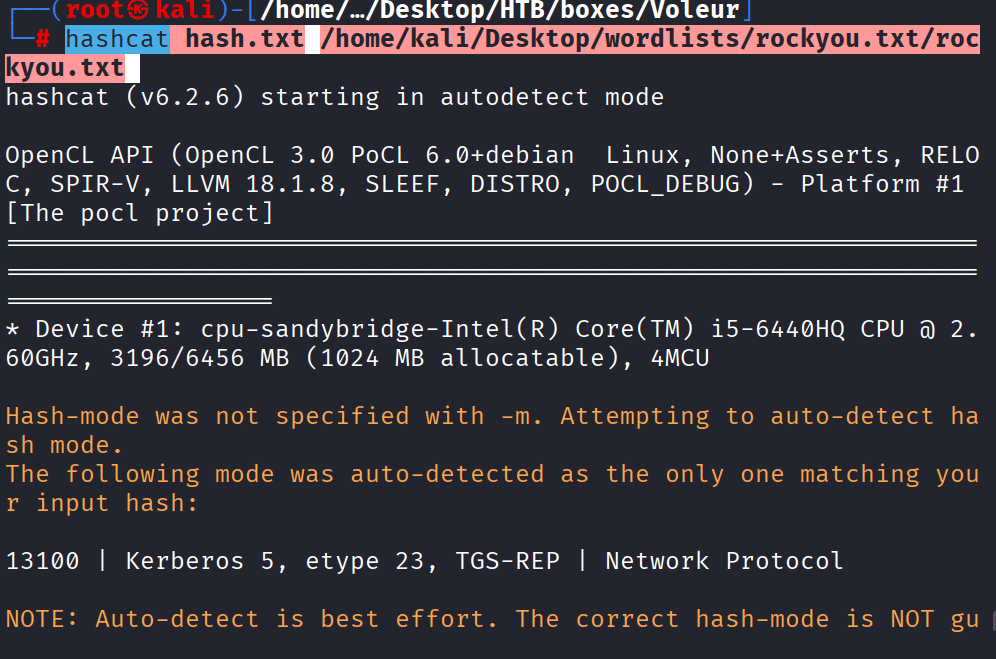The width and height of the screenshot is (996, 659).
Task: Click the '* Device #1' entry
Action: [x=94, y=329]
